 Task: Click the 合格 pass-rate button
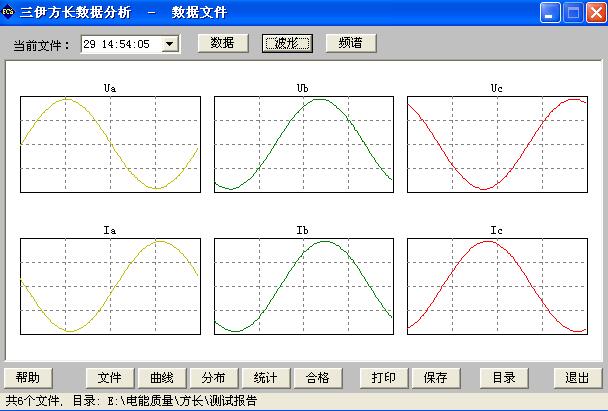[318, 378]
